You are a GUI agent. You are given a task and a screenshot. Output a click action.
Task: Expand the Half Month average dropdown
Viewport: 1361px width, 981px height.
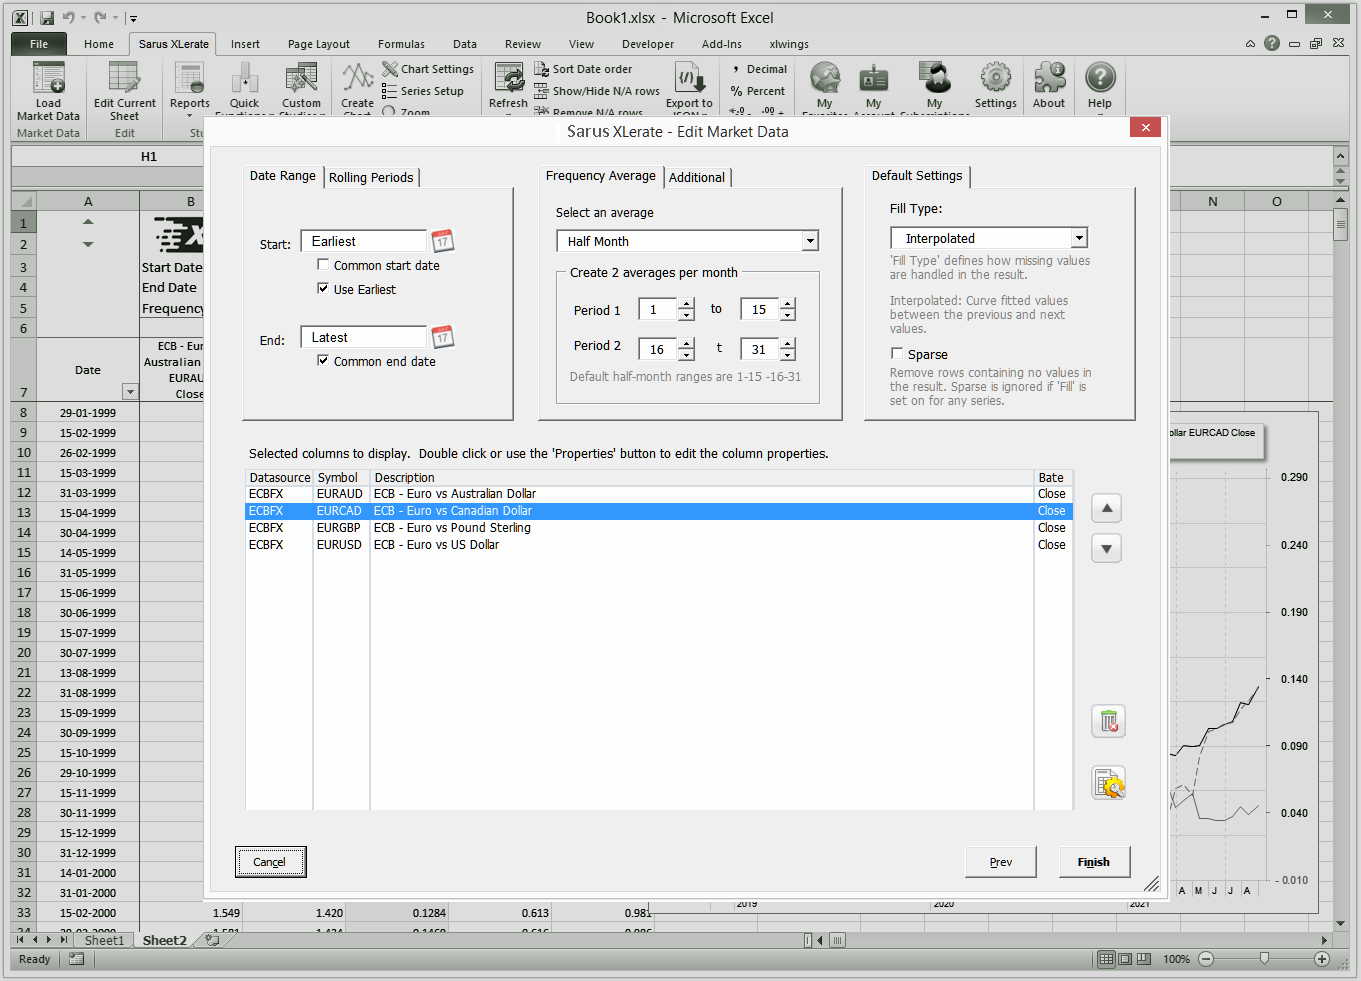810,241
